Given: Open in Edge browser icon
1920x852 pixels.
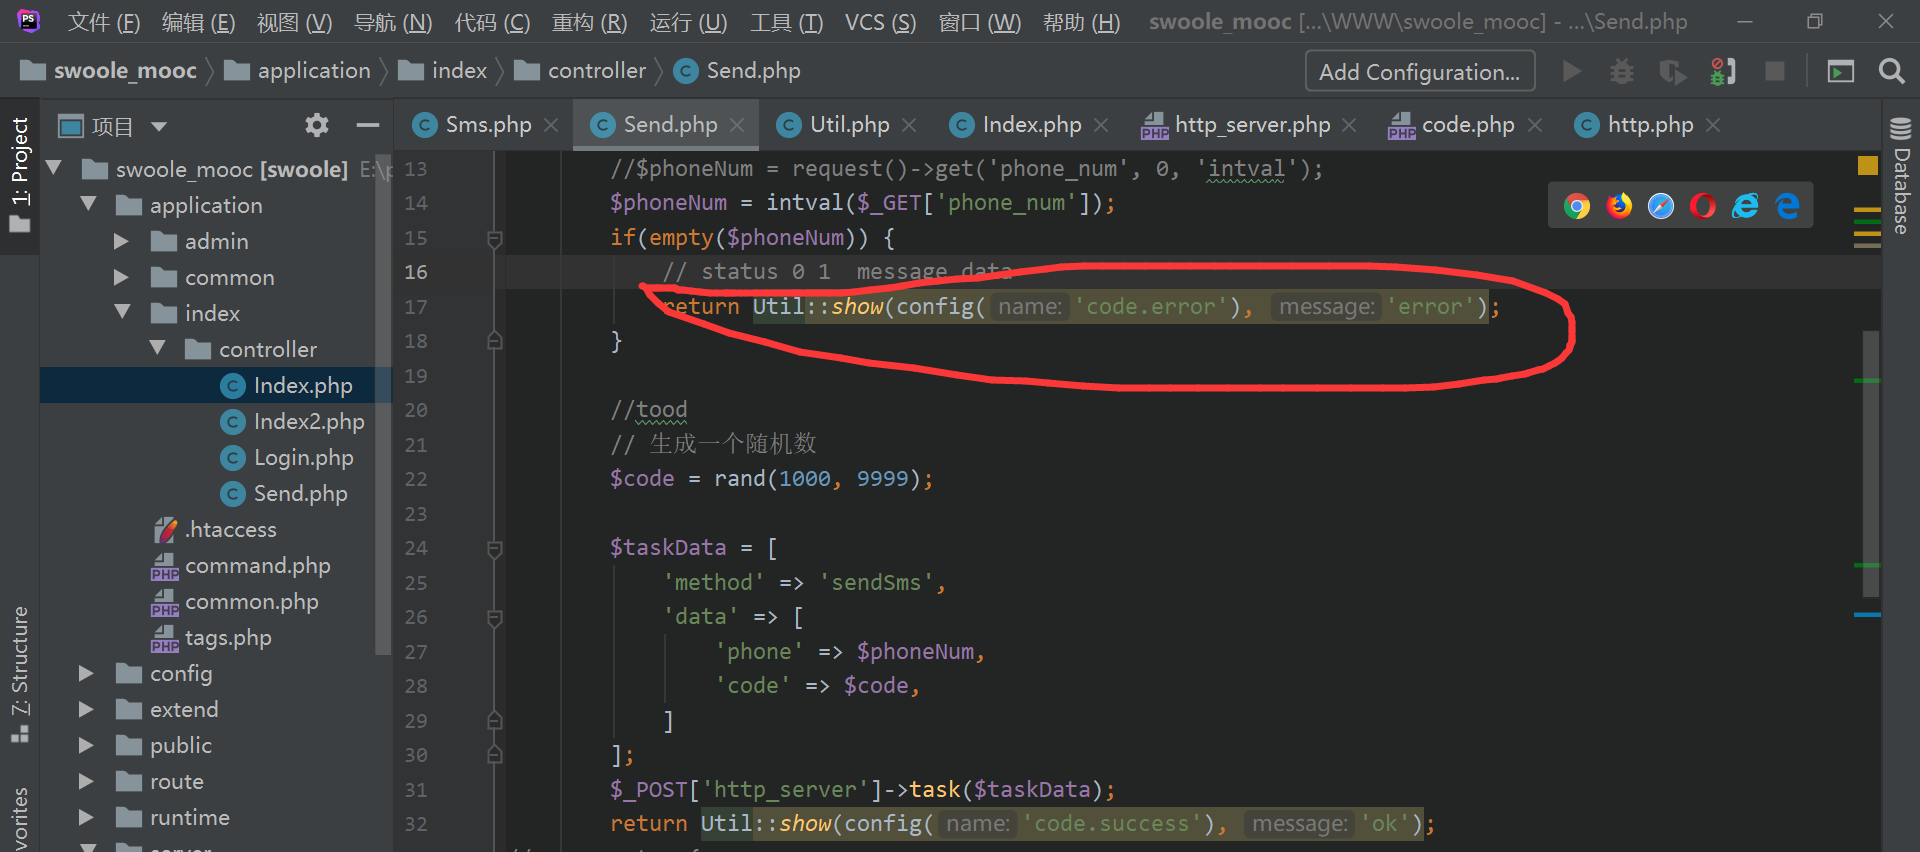Looking at the screenshot, I should click(1787, 206).
